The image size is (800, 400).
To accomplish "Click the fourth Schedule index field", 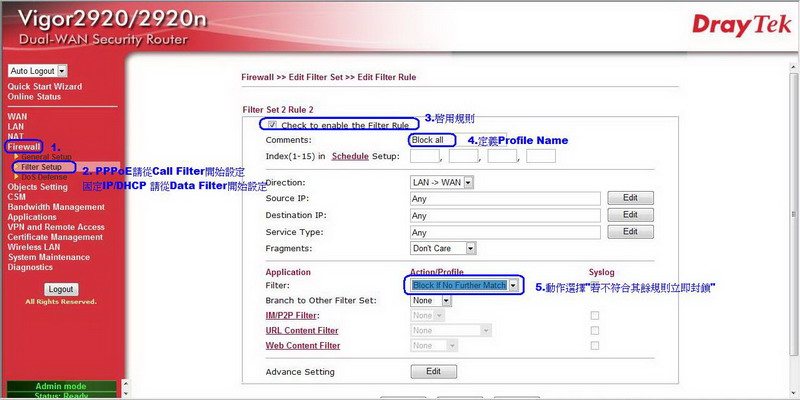I will [x=541, y=156].
